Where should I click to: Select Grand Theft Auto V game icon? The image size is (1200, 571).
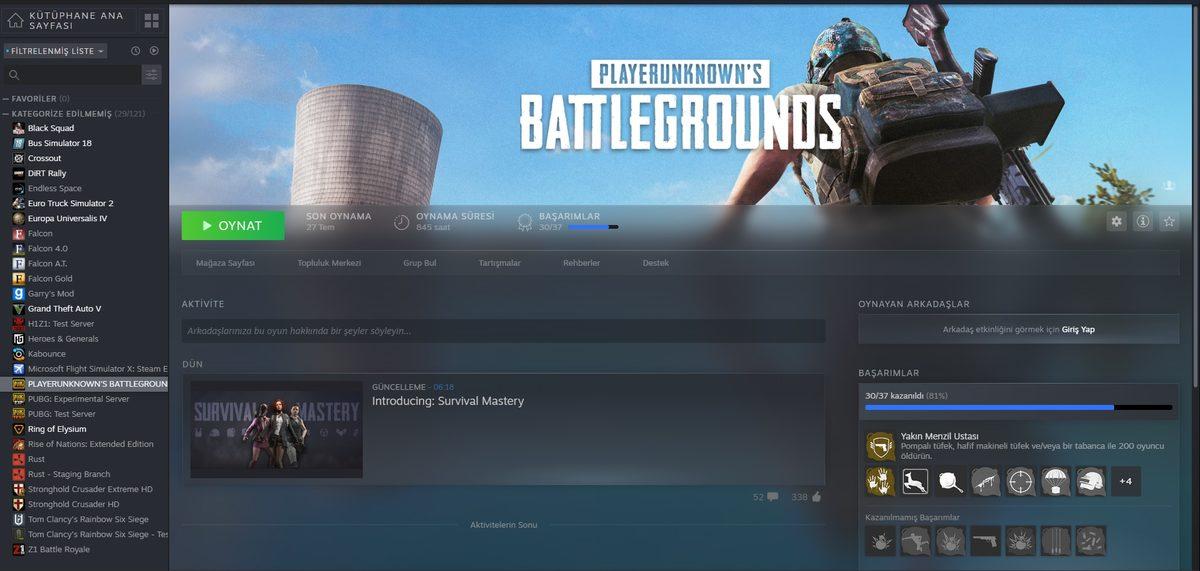click(x=19, y=309)
